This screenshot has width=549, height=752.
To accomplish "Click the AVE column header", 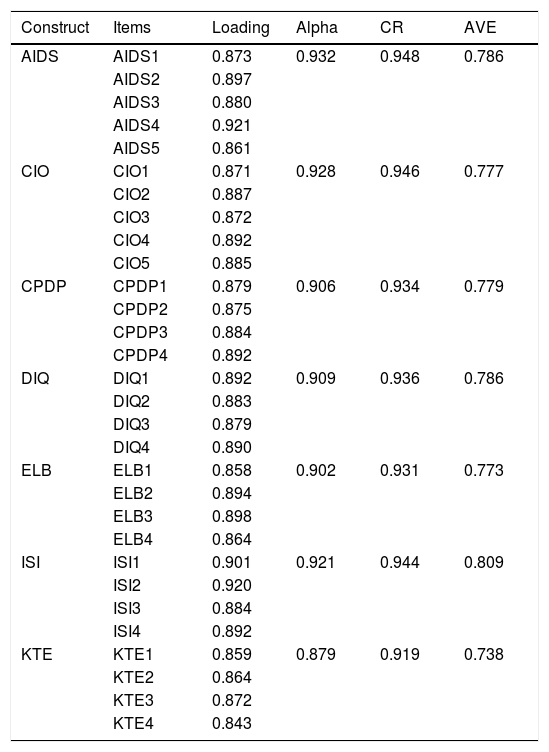I will click(x=480, y=28).
